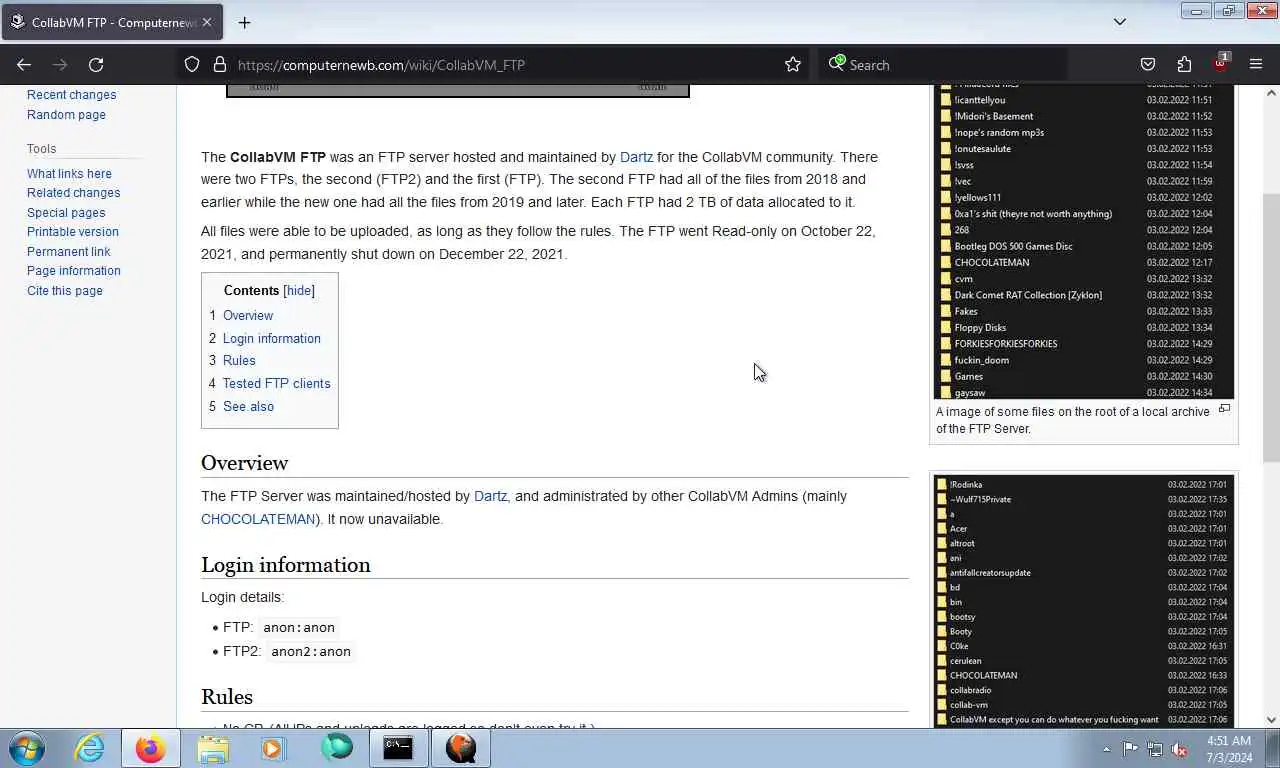Viewport: 1280px width, 768px height.
Task: Jump to Rules in Contents
Action: [239, 361]
